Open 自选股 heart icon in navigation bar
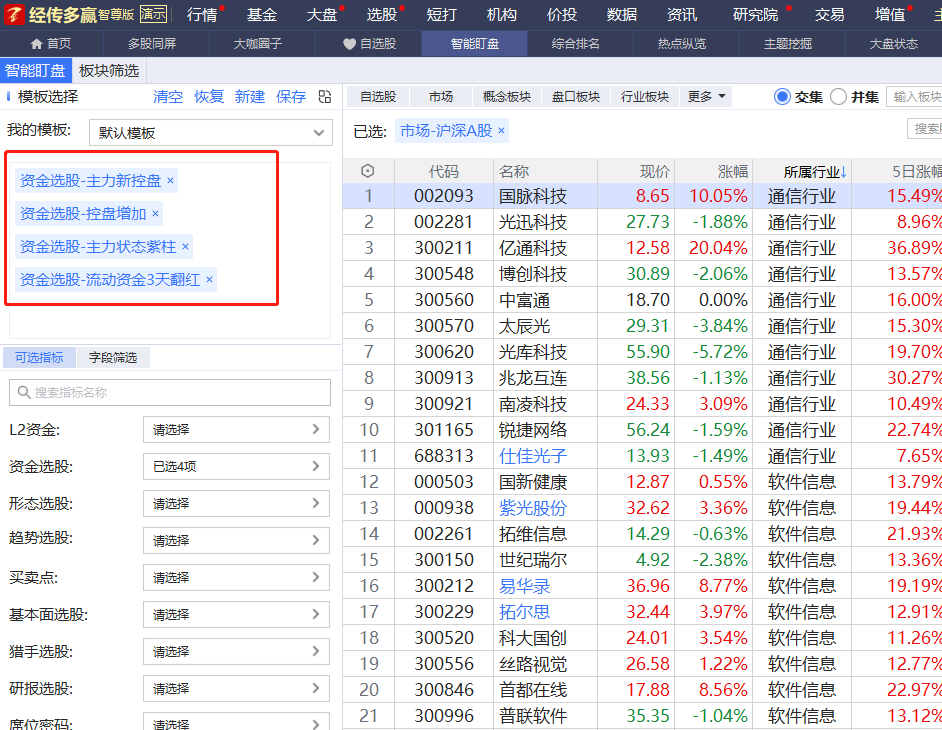This screenshot has width=942, height=730. click(350, 44)
